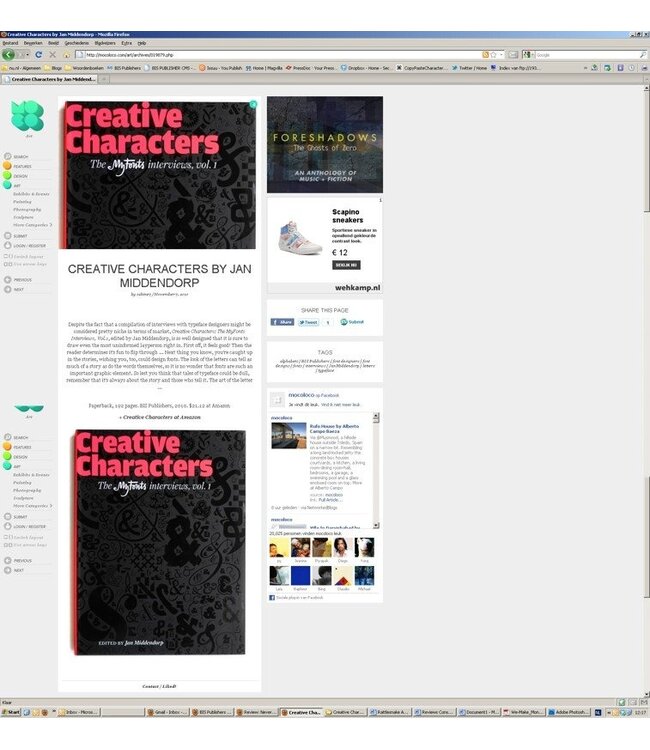Screen dimensions: 650x750
Task: Open the address bar history dropdown
Action: click(501, 55)
